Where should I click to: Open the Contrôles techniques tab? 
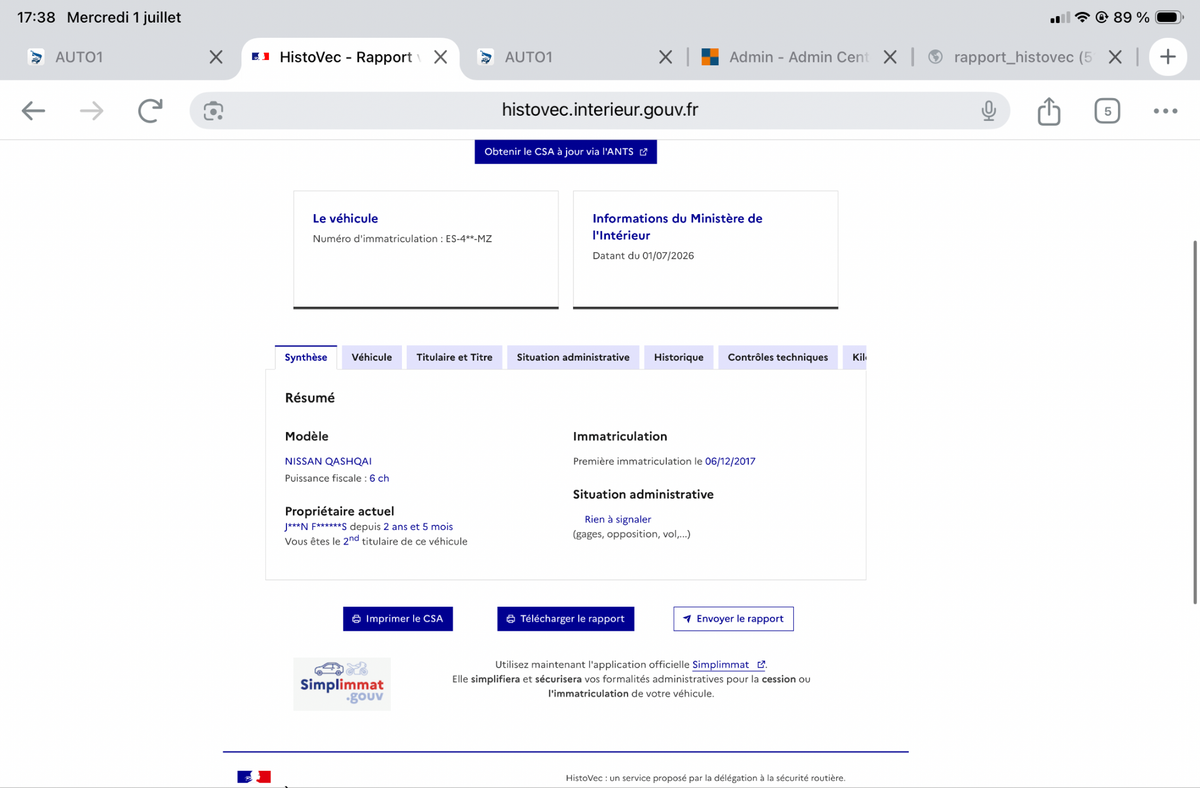coord(778,357)
